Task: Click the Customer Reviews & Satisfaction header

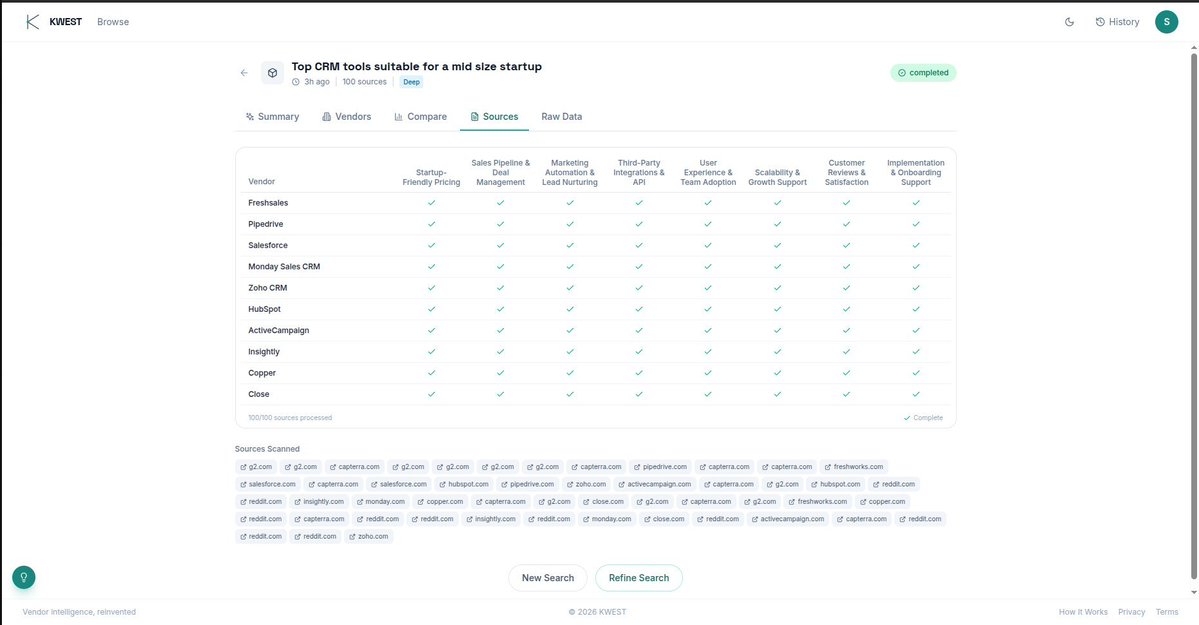Action: [846, 173]
